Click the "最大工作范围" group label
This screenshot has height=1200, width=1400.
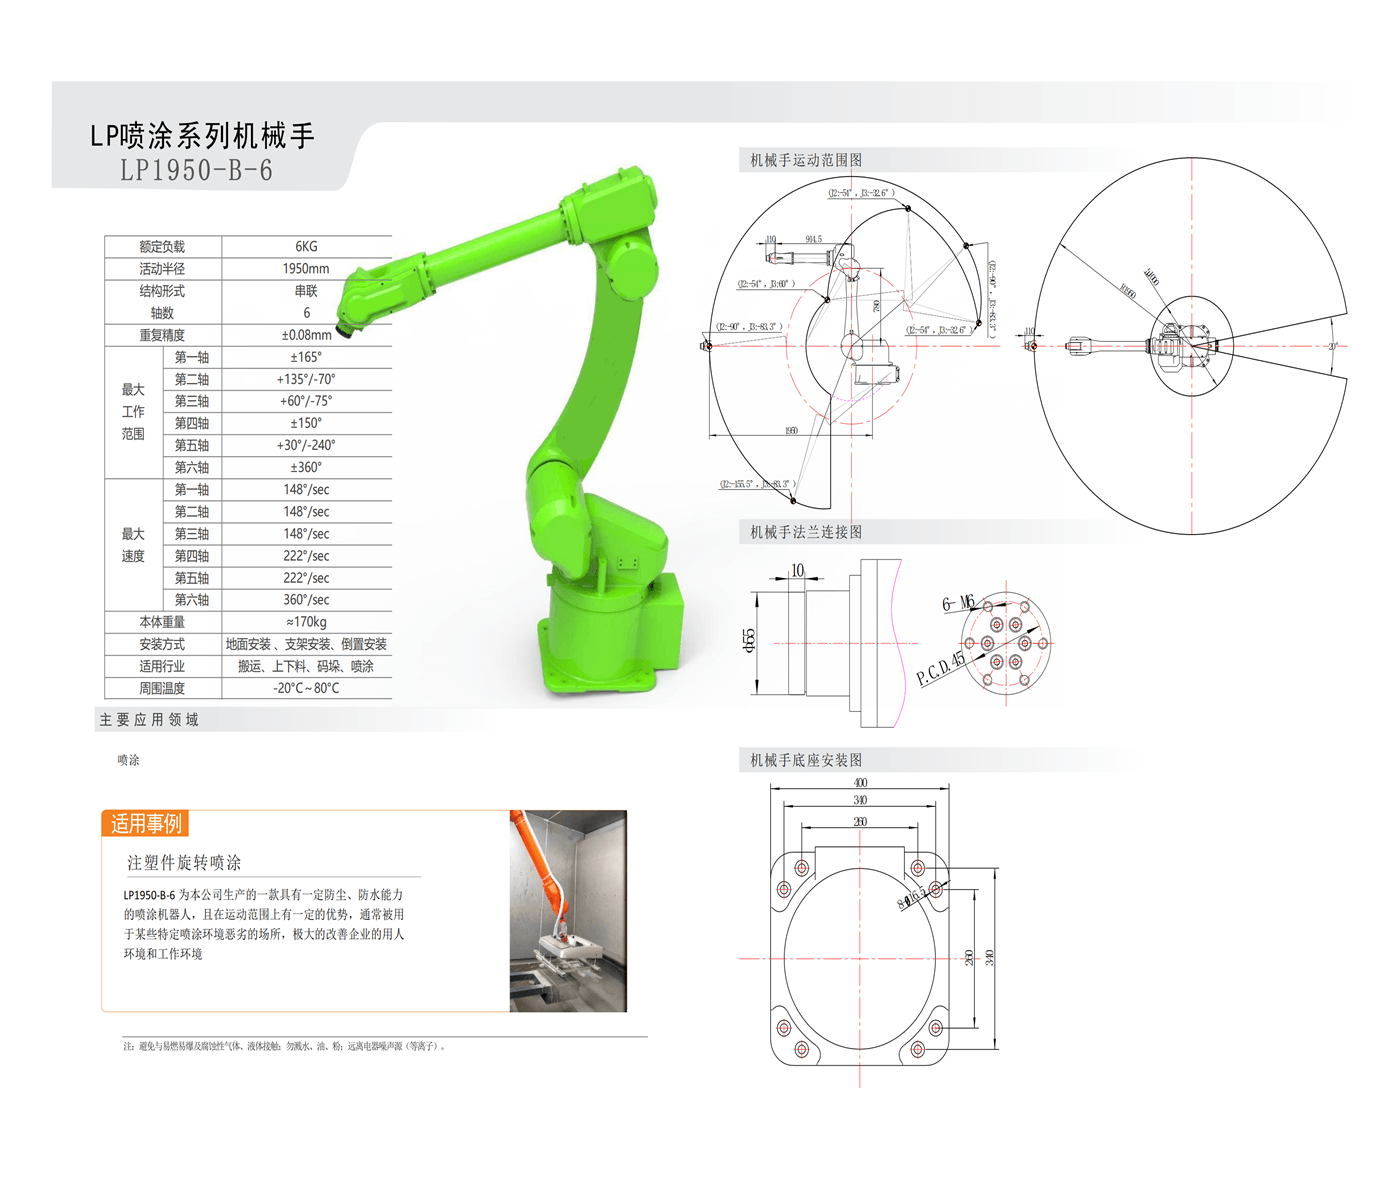click(x=133, y=412)
